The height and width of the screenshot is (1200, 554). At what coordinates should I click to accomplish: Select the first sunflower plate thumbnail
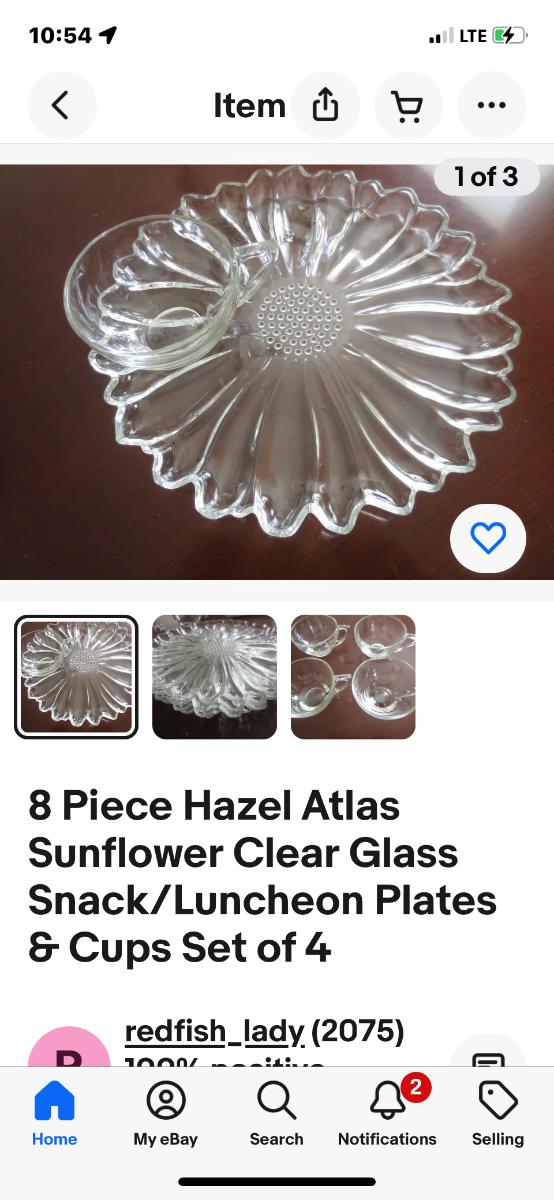[x=76, y=677]
